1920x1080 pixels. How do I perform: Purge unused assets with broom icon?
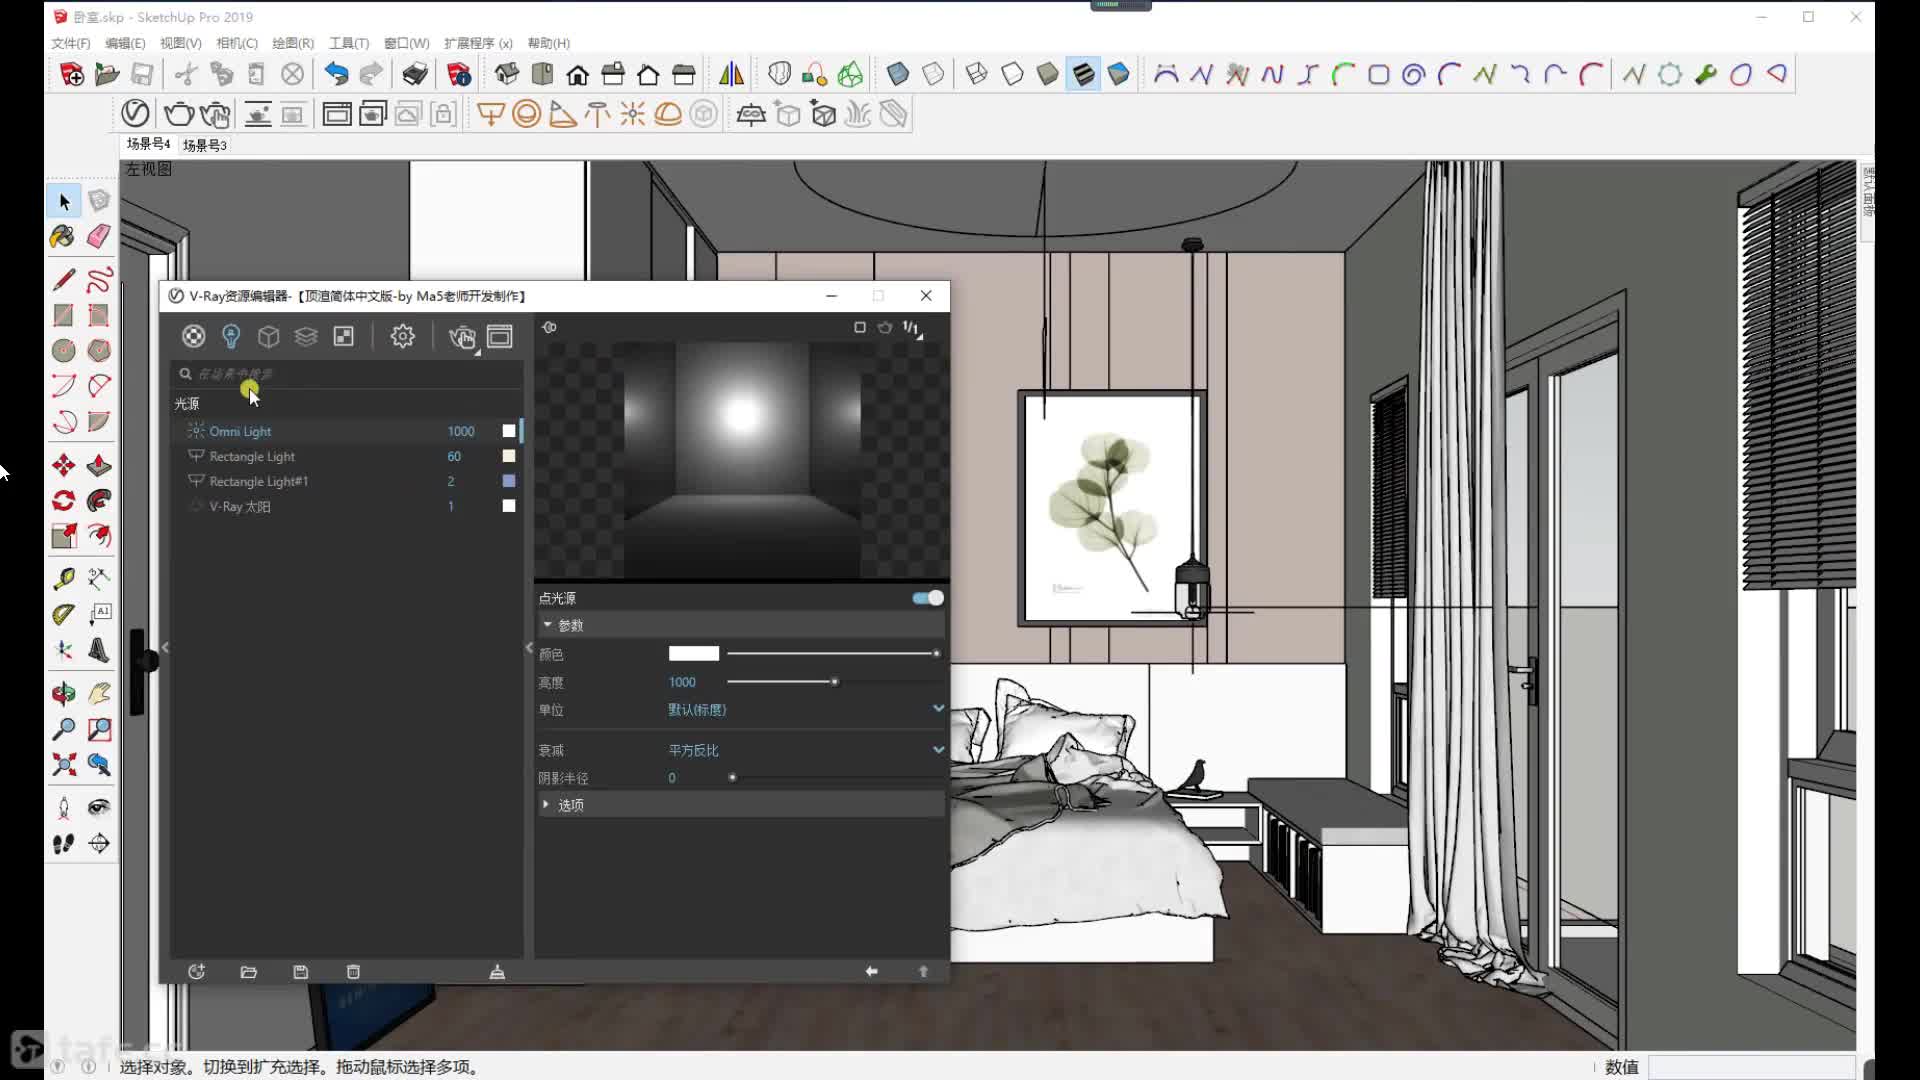pyautogui.click(x=497, y=971)
